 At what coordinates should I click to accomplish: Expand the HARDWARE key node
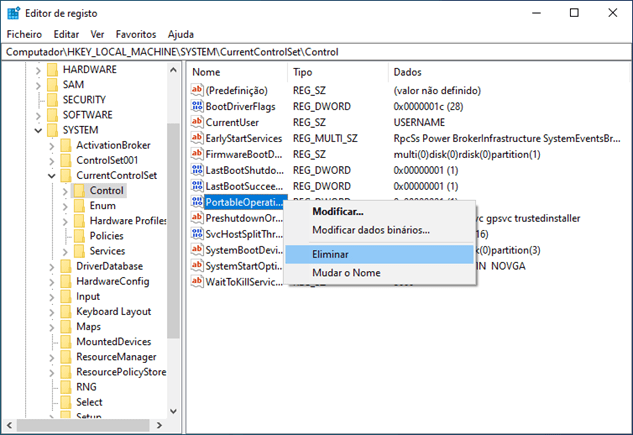pos(39,70)
